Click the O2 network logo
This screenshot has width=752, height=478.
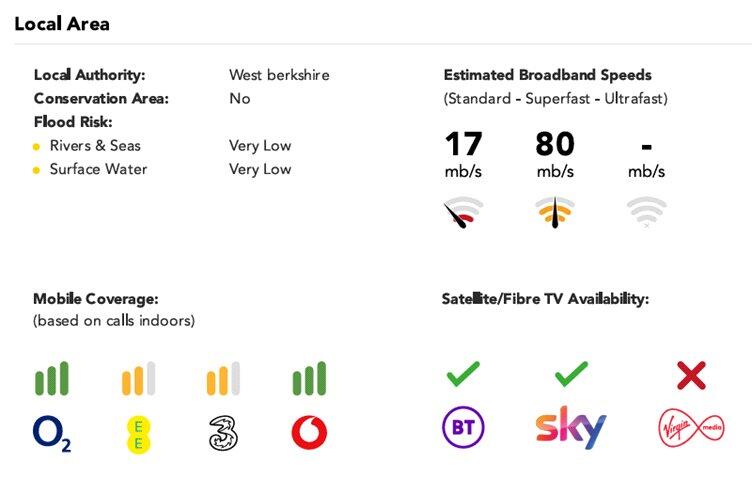point(52,433)
